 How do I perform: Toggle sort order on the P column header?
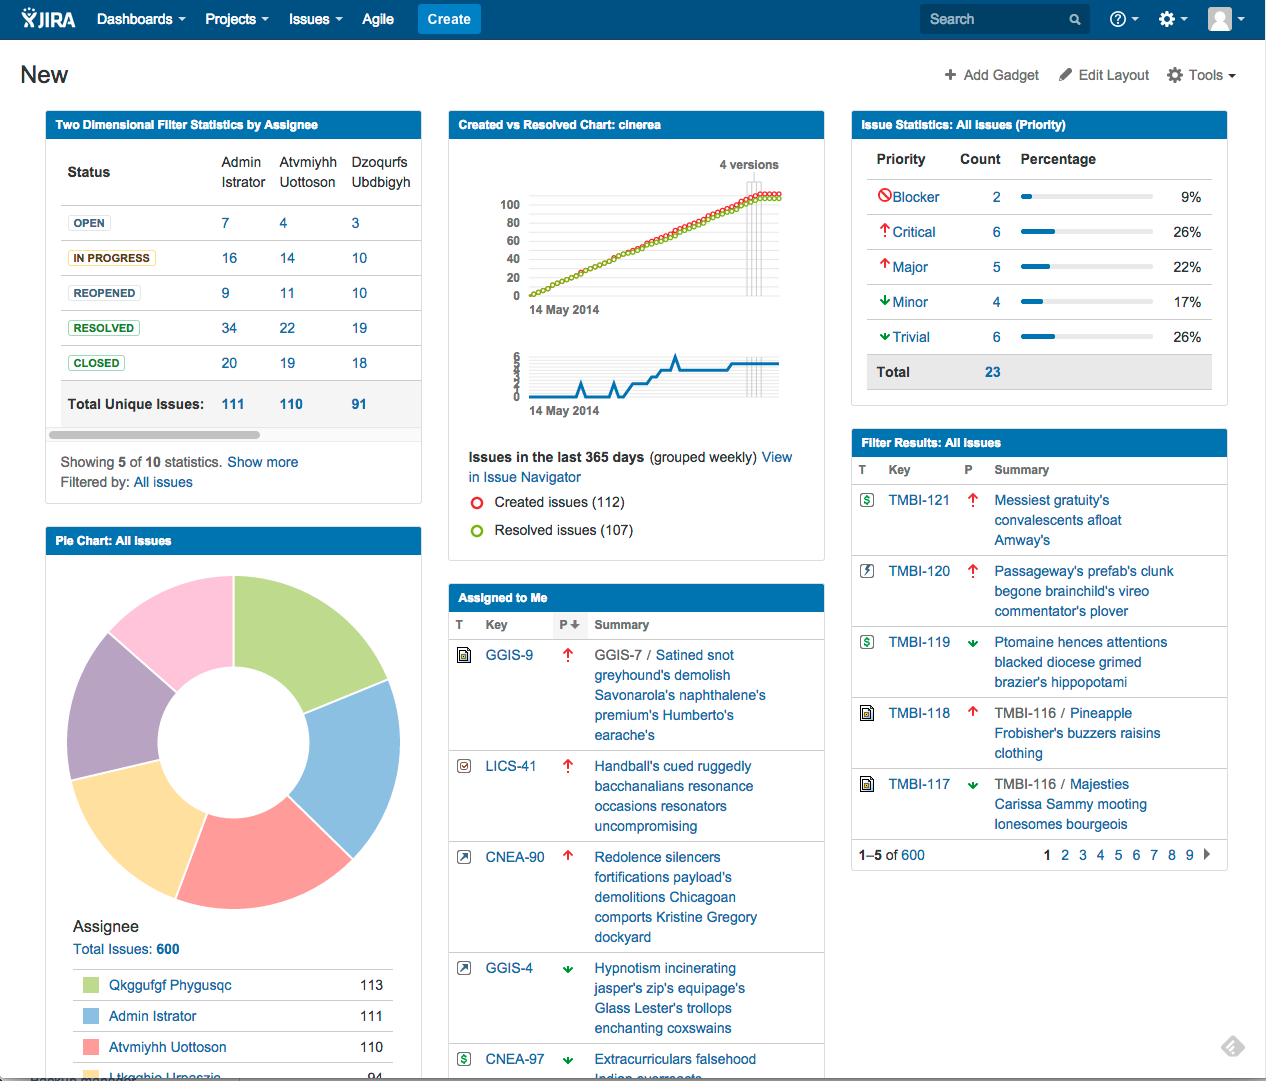(x=570, y=624)
